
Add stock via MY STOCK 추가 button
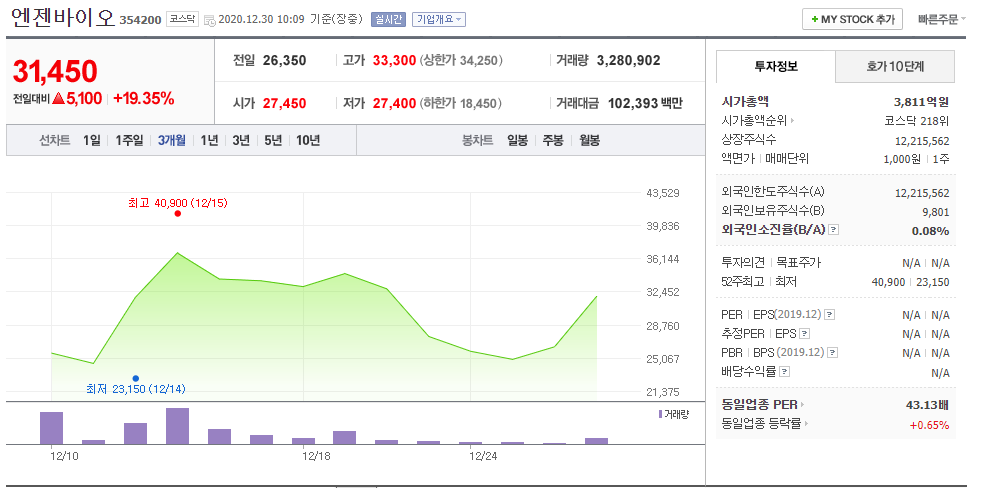[852, 19]
